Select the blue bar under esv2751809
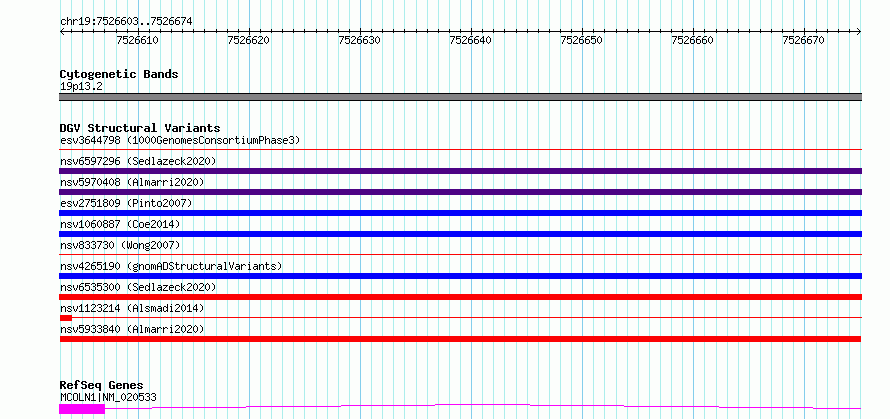The image size is (890, 419). pyautogui.click(x=460, y=213)
